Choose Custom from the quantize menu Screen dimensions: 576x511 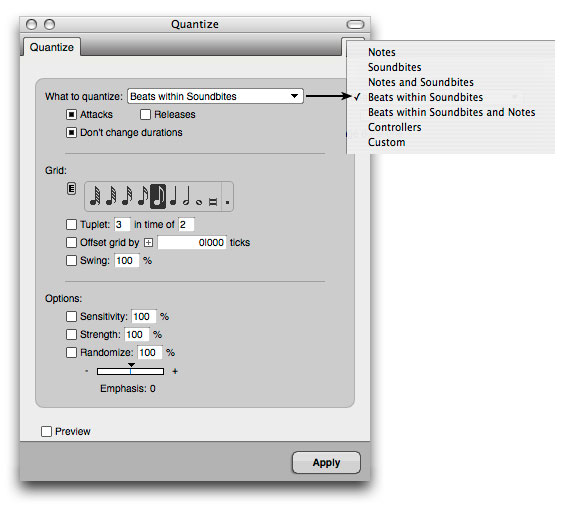coord(386,143)
